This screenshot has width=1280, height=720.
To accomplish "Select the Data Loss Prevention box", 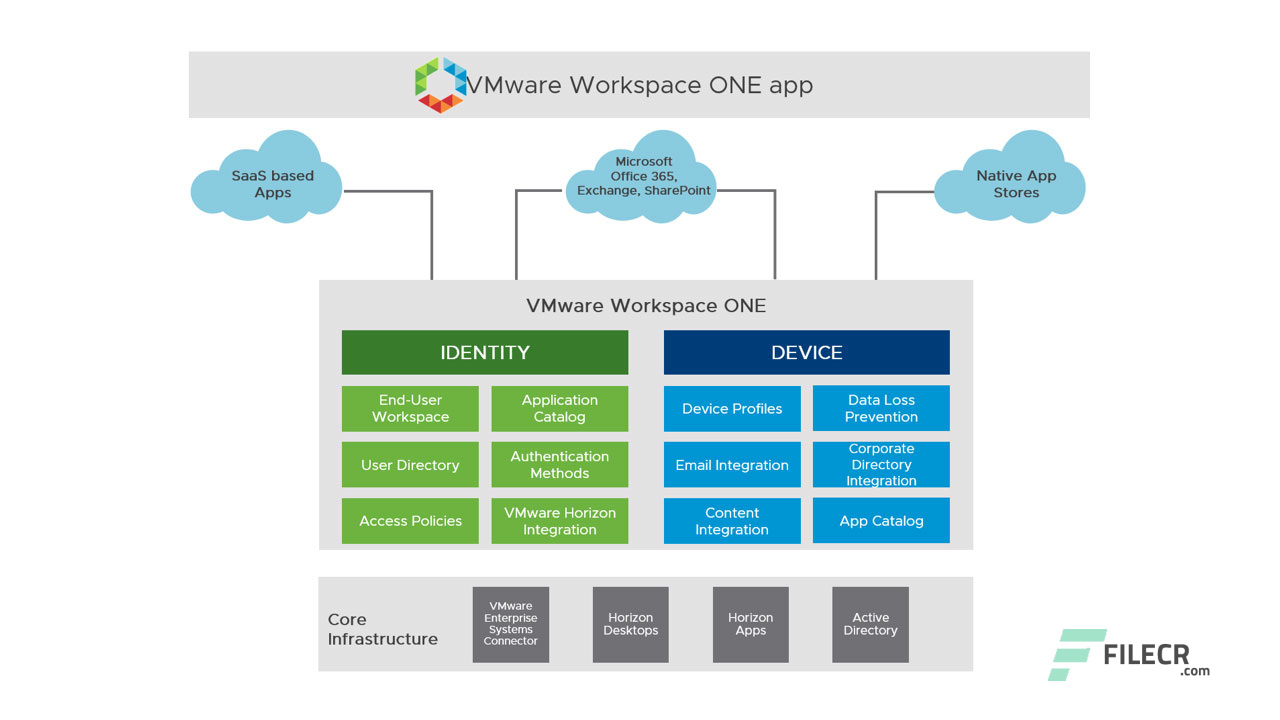I will point(881,409).
